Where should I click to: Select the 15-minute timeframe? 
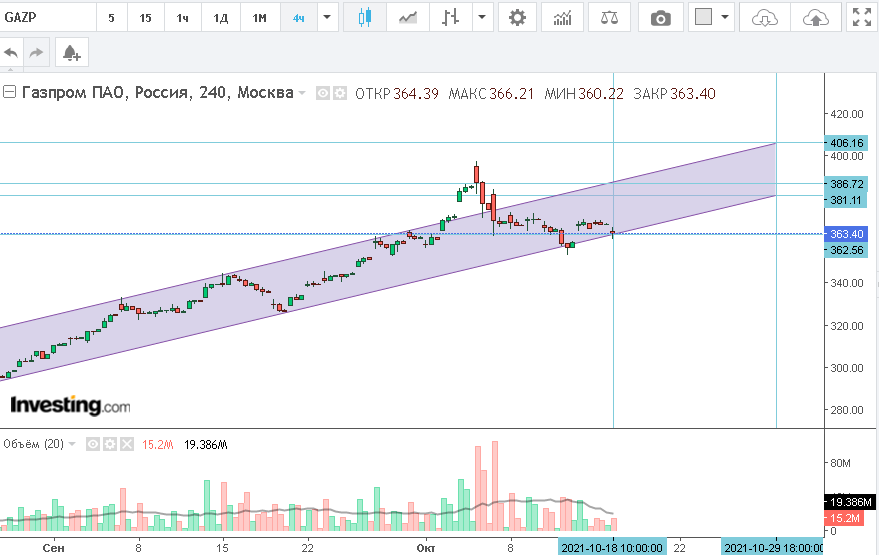coord(145,17)
